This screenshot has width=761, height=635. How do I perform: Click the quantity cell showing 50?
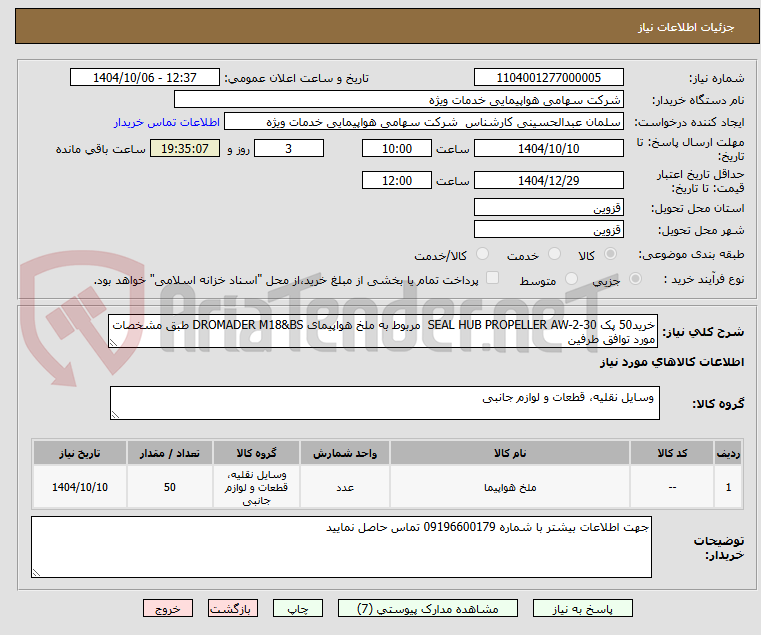point(169,487)
